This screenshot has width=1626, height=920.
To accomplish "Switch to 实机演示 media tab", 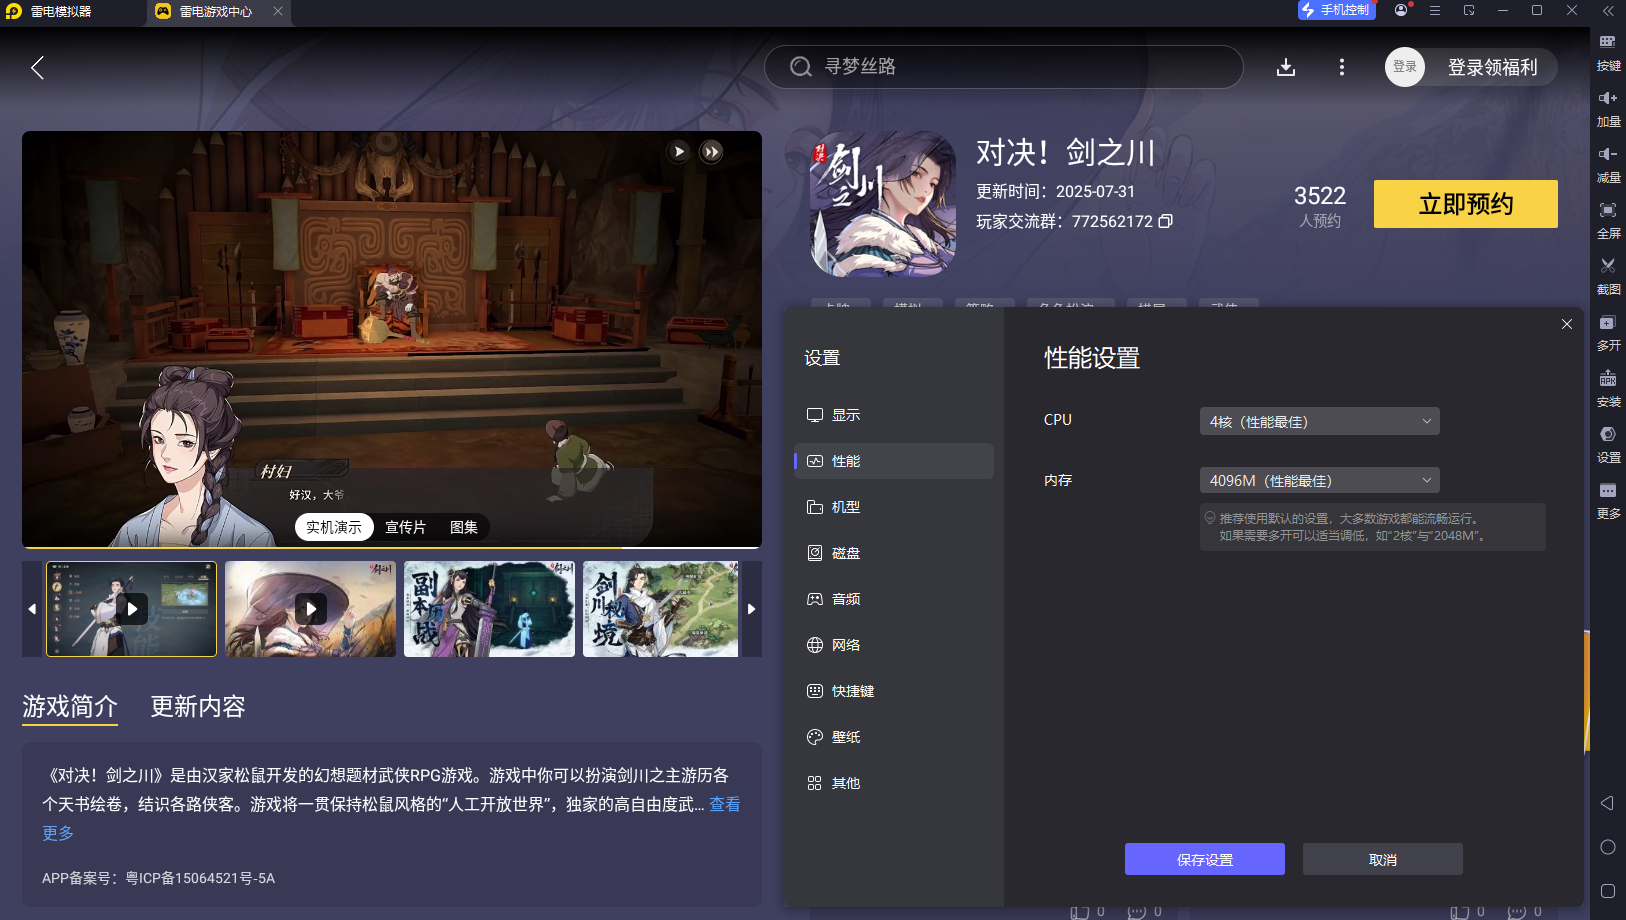I will coord(334,527).
